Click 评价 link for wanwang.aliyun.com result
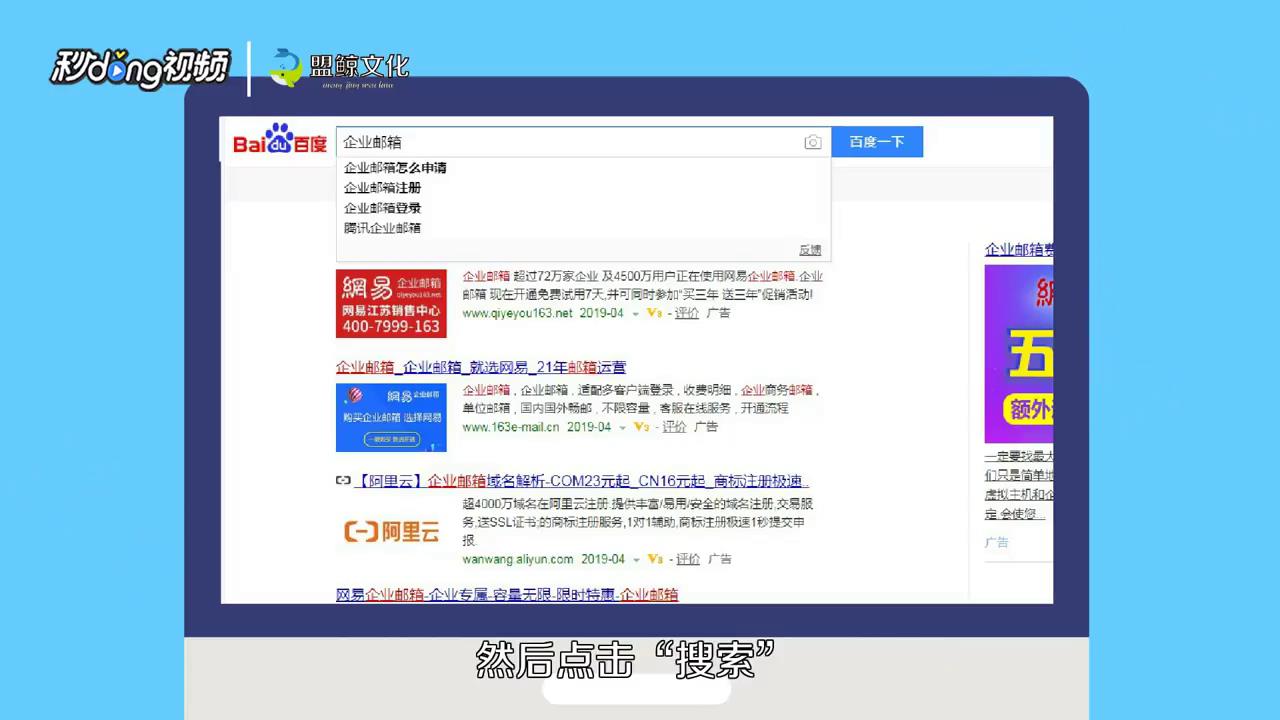The height and width of the screenshot is (720, 1280). click(x=687, y=559)
